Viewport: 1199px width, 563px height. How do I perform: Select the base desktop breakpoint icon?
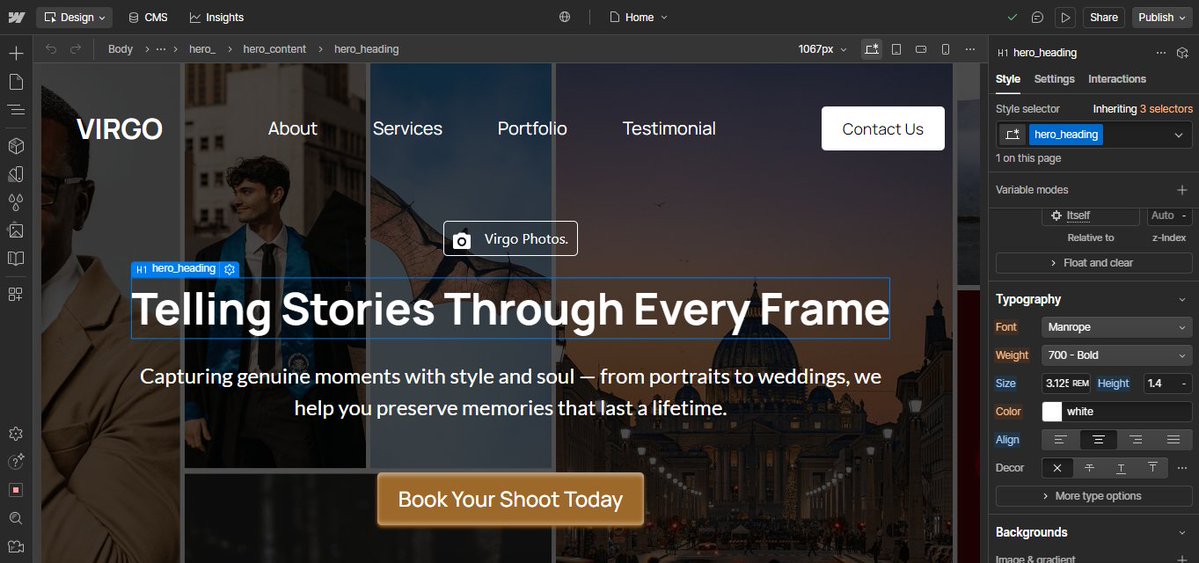[x=872, y=49]
